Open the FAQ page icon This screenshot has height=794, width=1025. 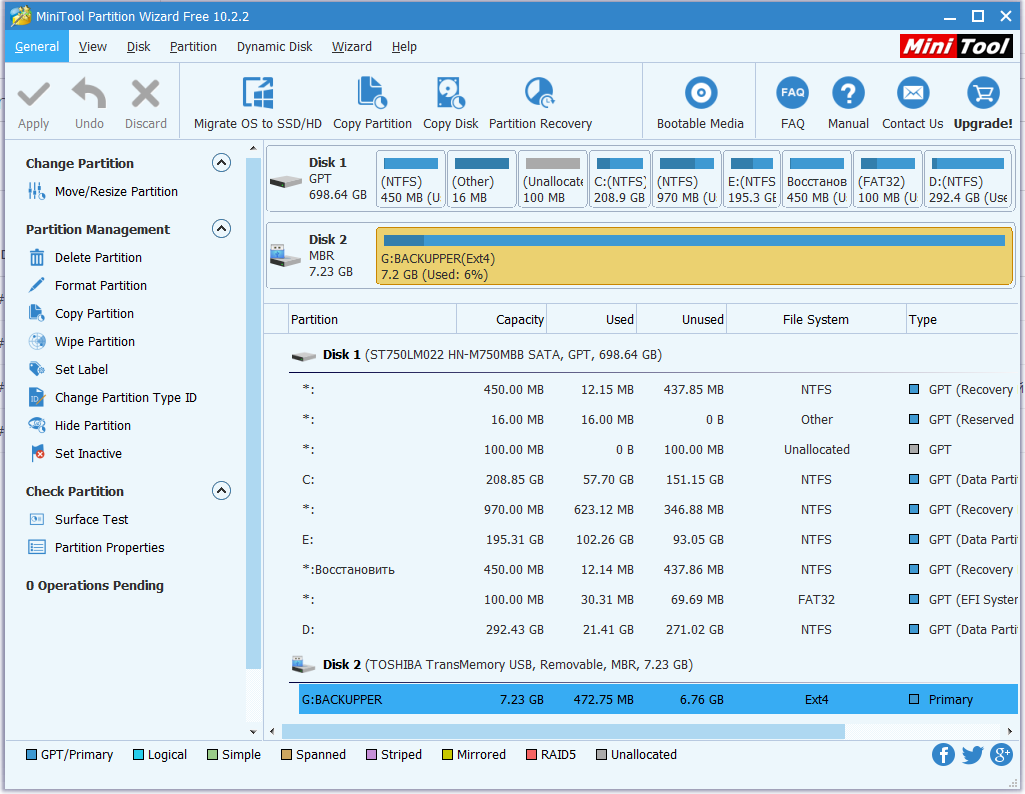[792, 93]
